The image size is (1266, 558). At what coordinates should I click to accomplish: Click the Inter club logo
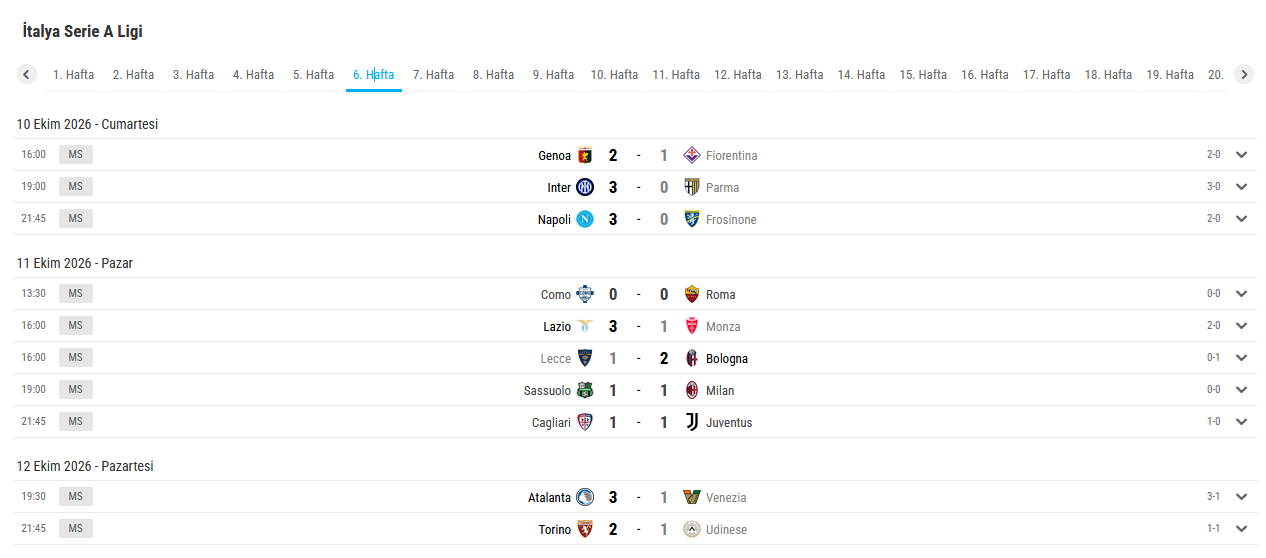[x=585, y=187]
